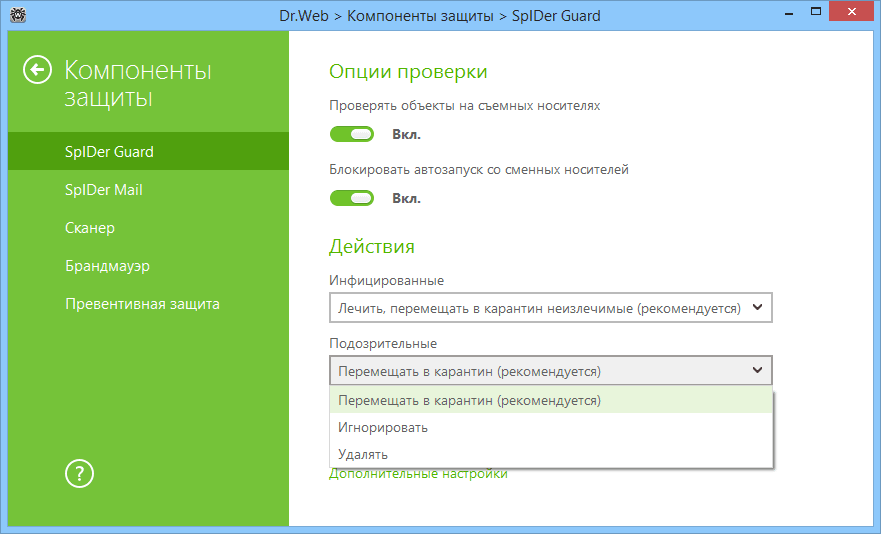Choose Игнорировать option in list
The image size is (881, 534).
point(551,427)
